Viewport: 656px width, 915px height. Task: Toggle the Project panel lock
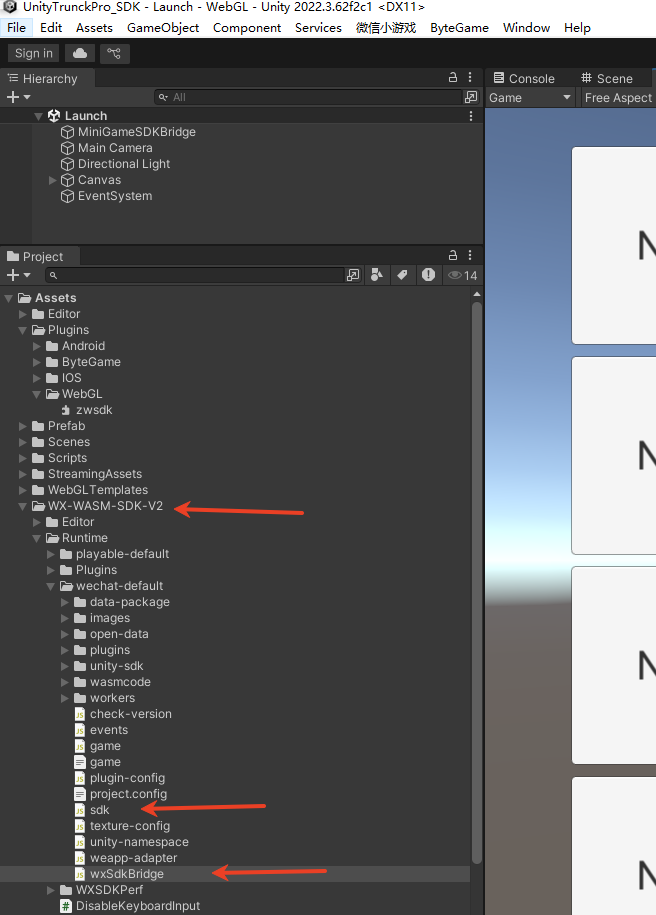click(453, 256)
